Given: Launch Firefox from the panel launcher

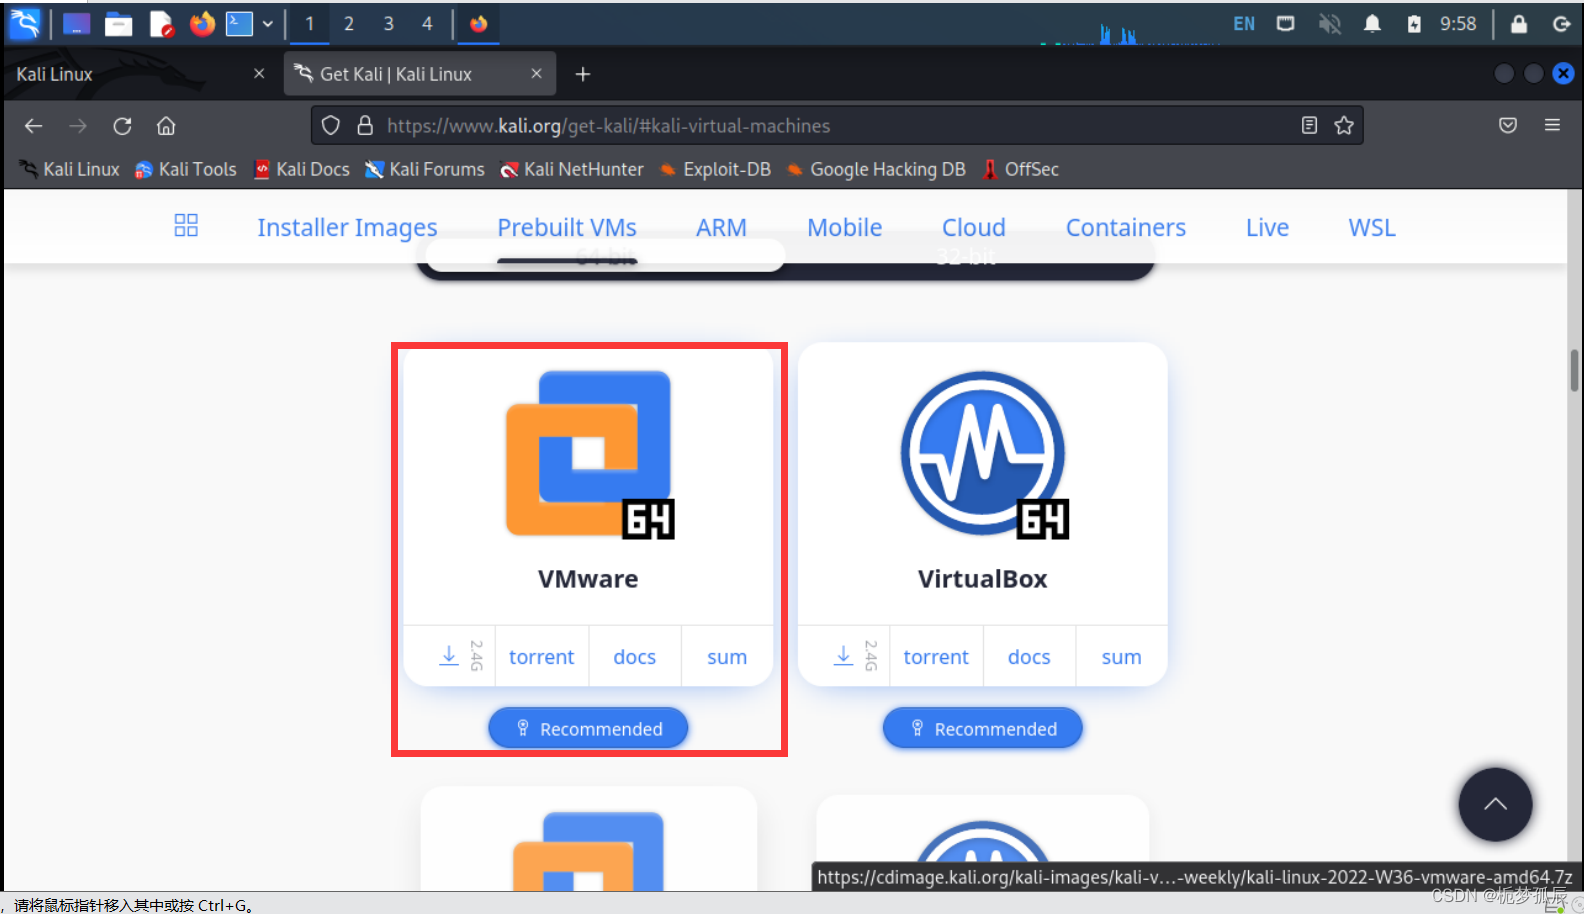Looking at the screenshot, I should click(202, 24).
